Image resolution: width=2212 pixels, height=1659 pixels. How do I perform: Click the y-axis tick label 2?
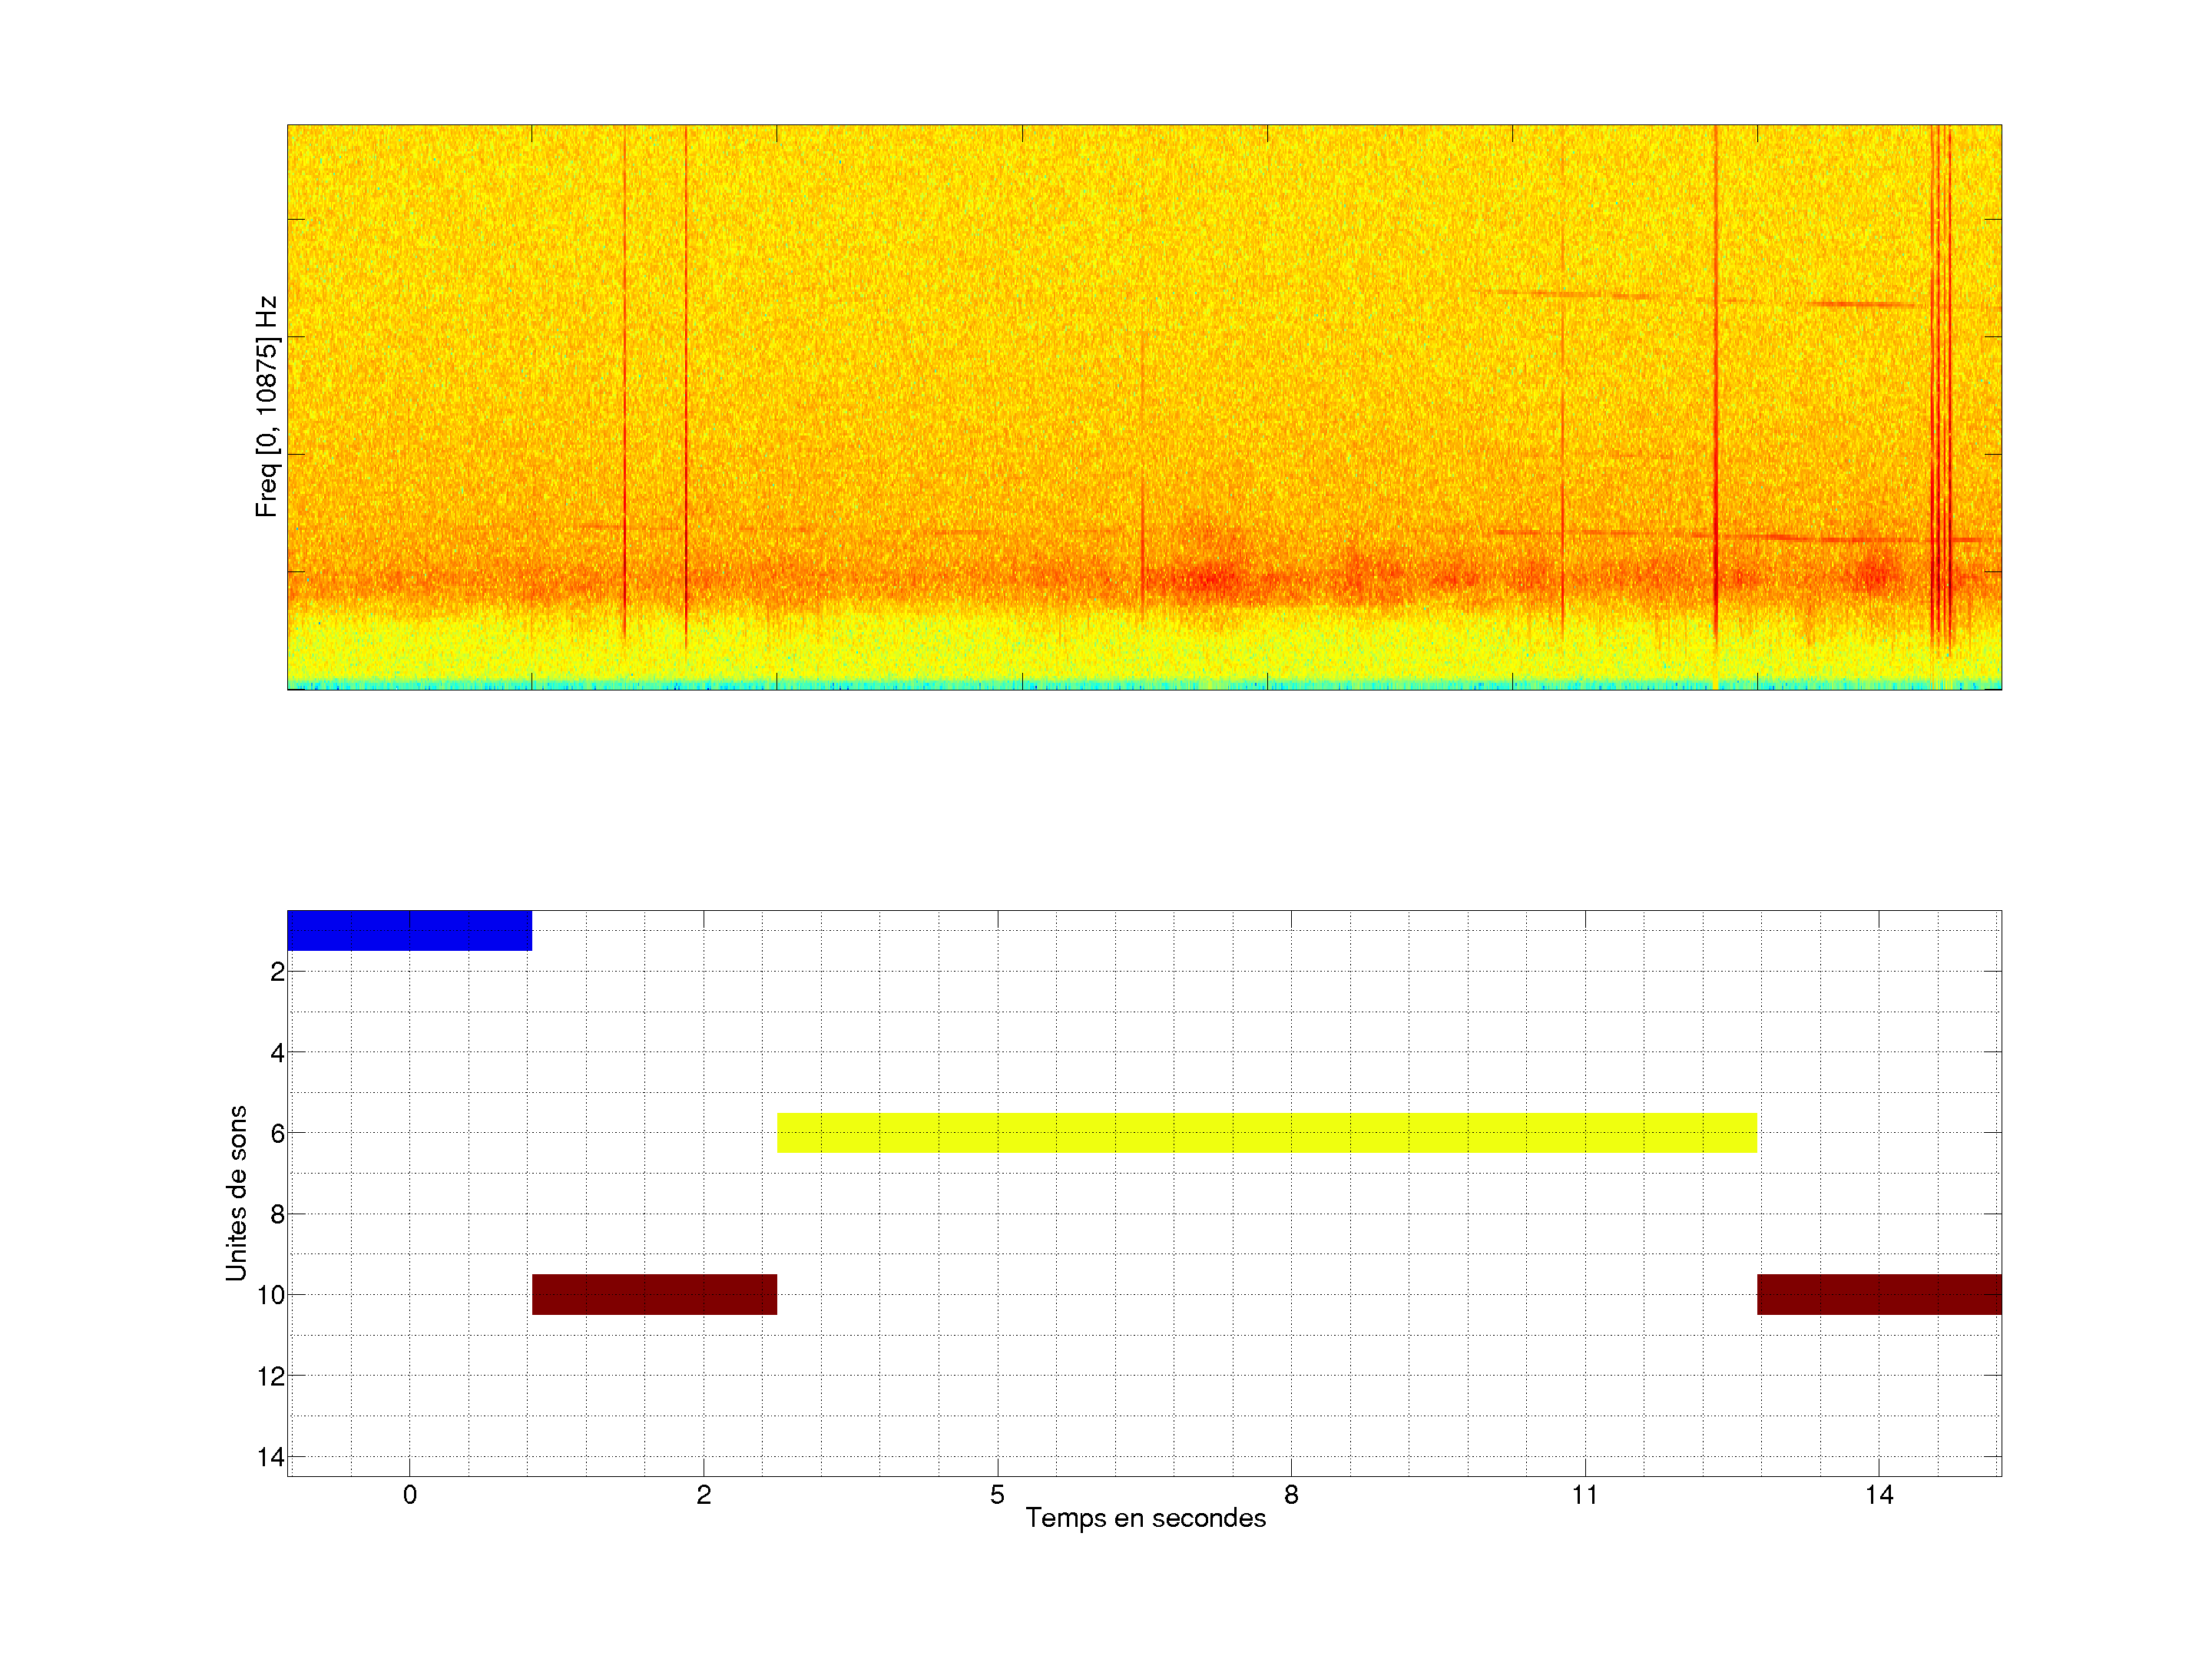277,971
